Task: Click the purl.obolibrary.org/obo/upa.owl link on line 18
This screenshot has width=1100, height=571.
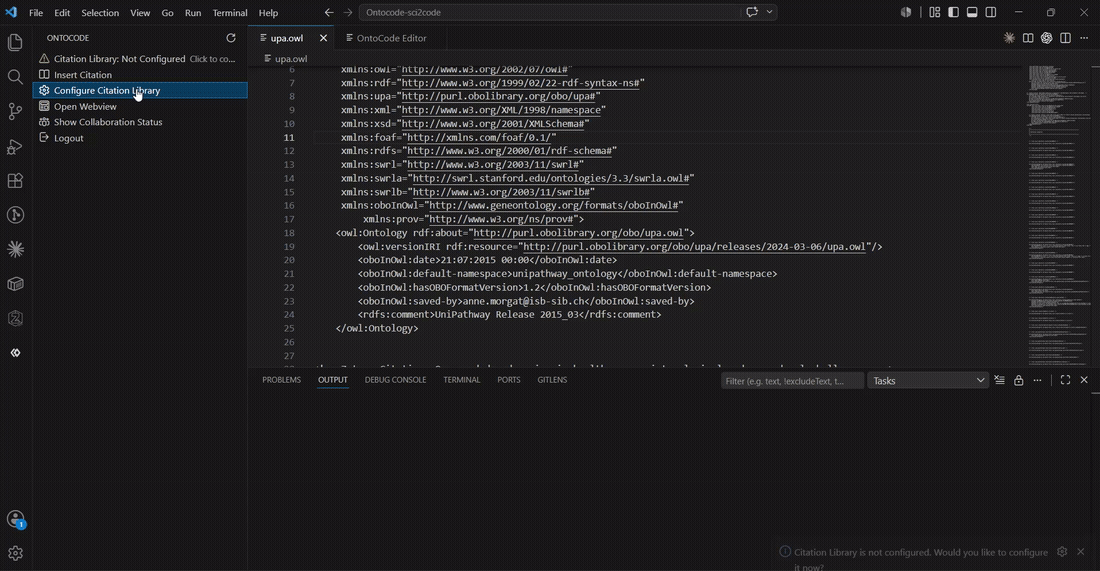Action: (x=578, y=233)
